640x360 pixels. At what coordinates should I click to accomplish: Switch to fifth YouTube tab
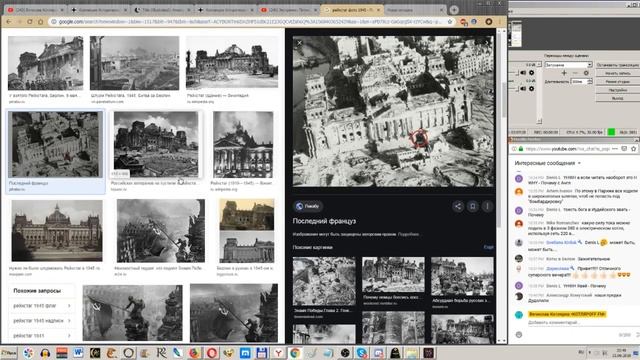[288, 10]
